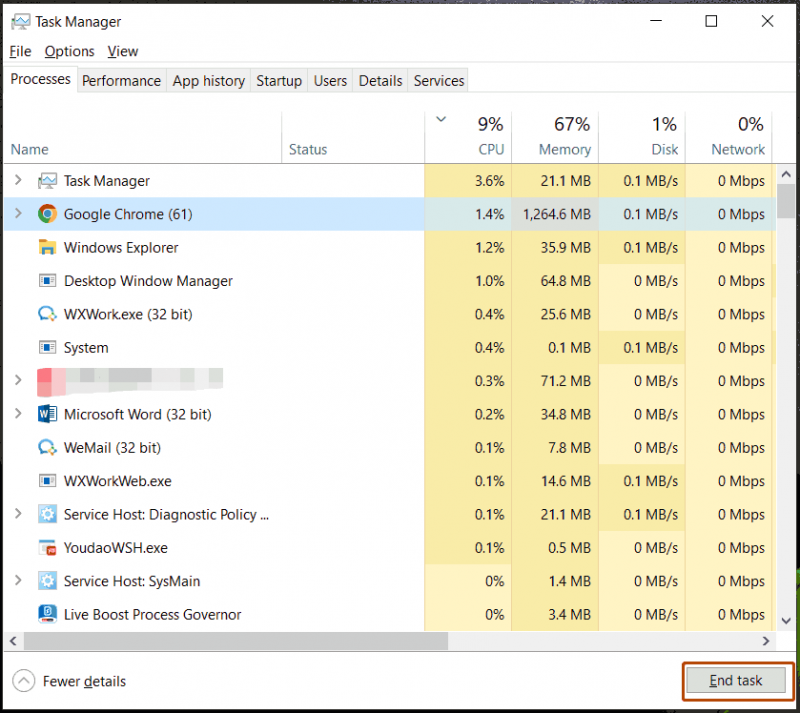Maximize the Task Manager window
The height and width of the screenshot is (713, 800).
tap(711, 21)
